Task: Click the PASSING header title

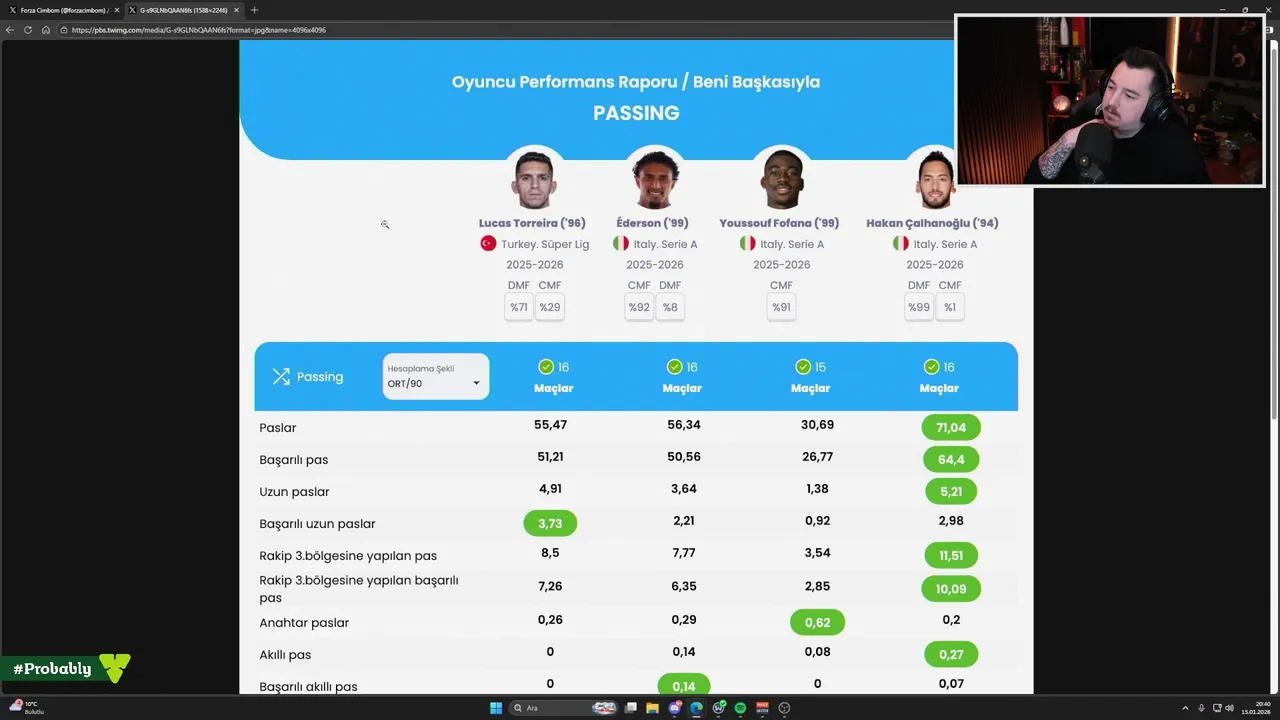Action: pos(636,113)
